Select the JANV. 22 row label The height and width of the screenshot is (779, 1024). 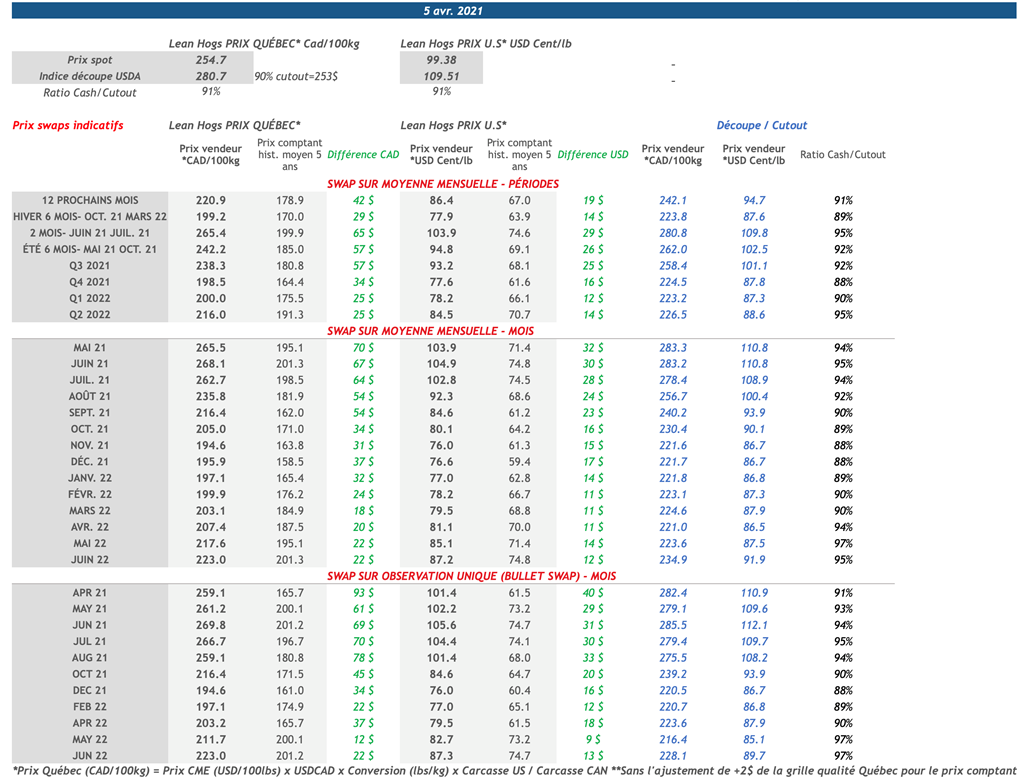(90, 478)
